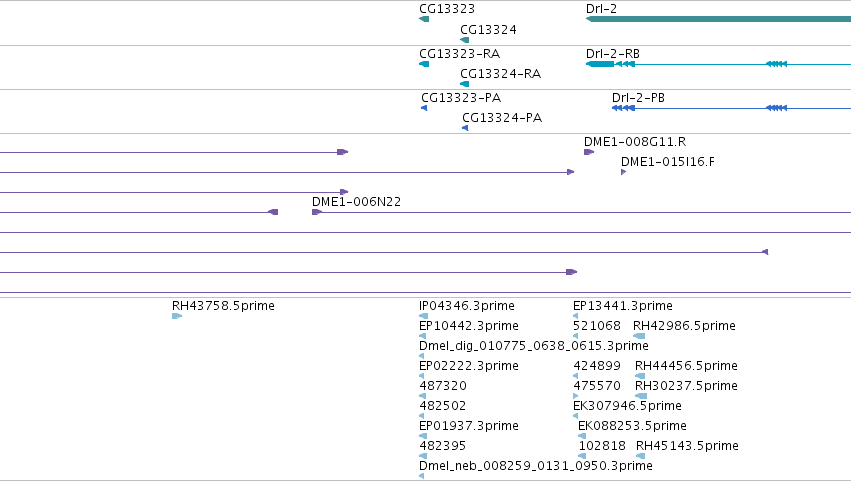Select the Drl-2-PB protein label
Viewport: 851px width, 481px height.
(638, 98)
